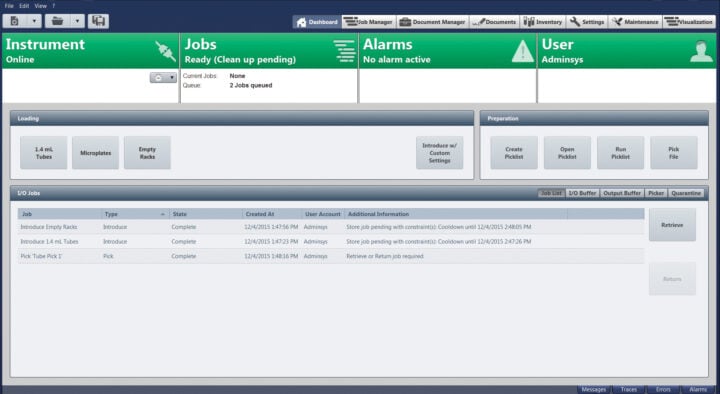Select the I/O Buffer tab
Image resolution: width=720 pixels, height=394 pixels.
(582, 193)
